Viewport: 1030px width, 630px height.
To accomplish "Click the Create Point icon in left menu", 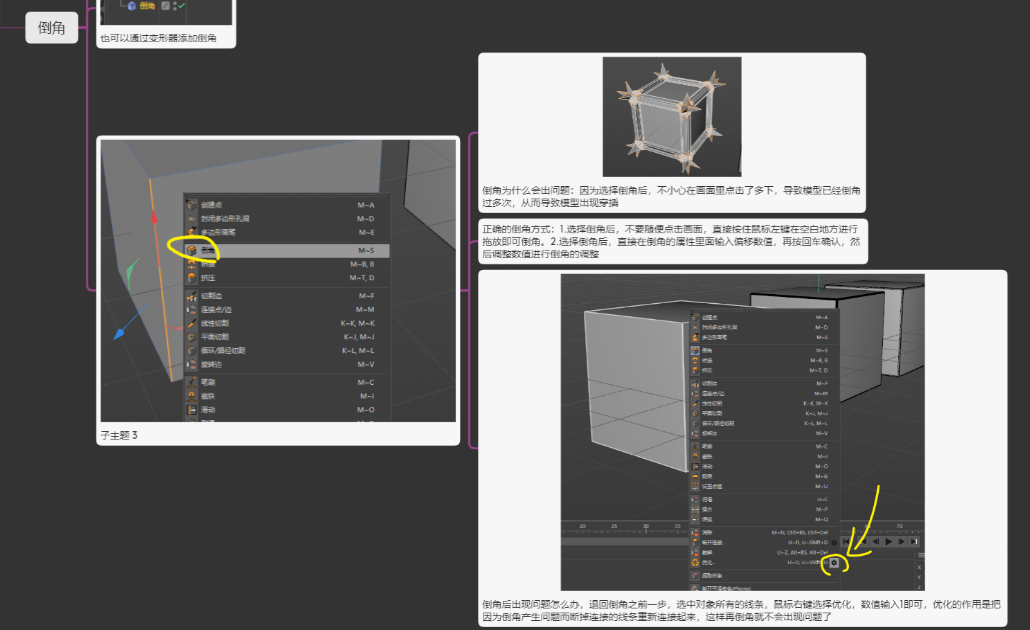I will coord(192,204).
